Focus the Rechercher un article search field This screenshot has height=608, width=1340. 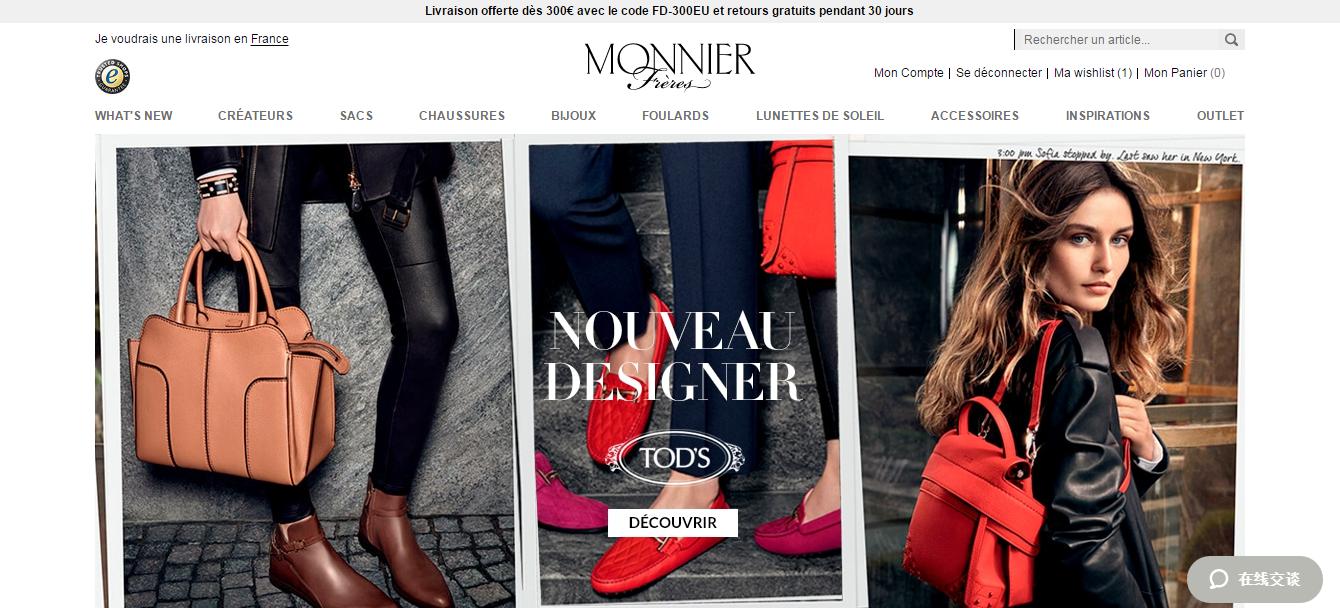(x=1118, y=40)
